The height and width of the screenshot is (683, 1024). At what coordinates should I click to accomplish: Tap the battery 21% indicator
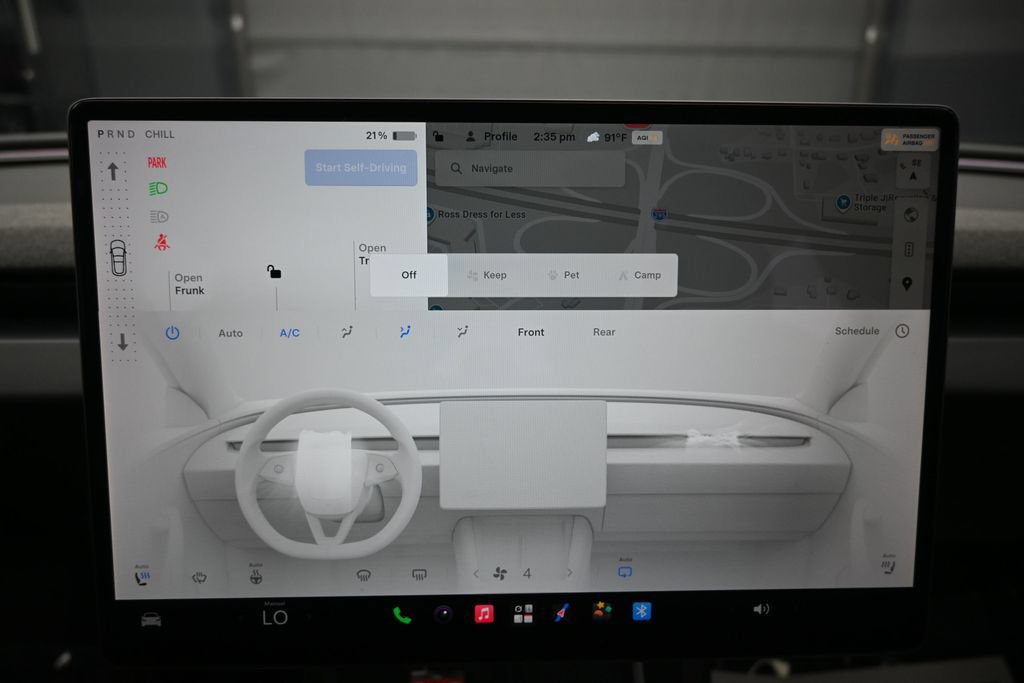(391, 136)
